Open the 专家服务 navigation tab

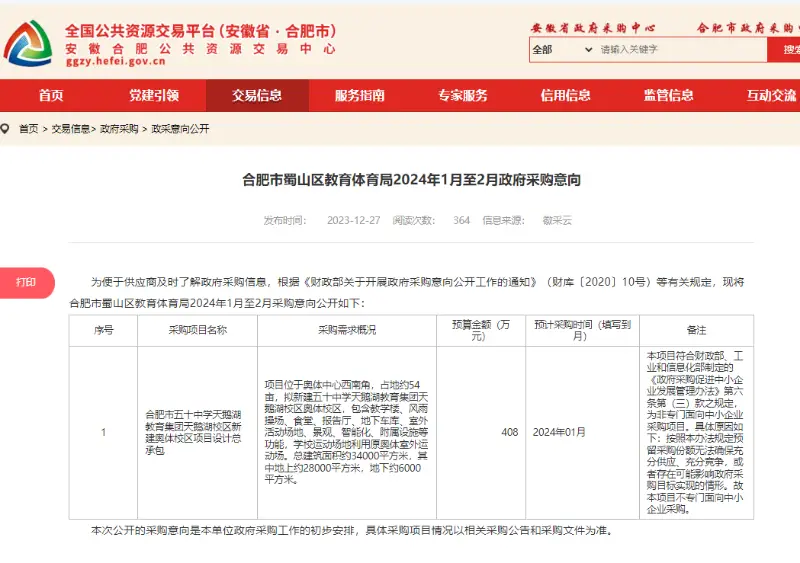463,95
